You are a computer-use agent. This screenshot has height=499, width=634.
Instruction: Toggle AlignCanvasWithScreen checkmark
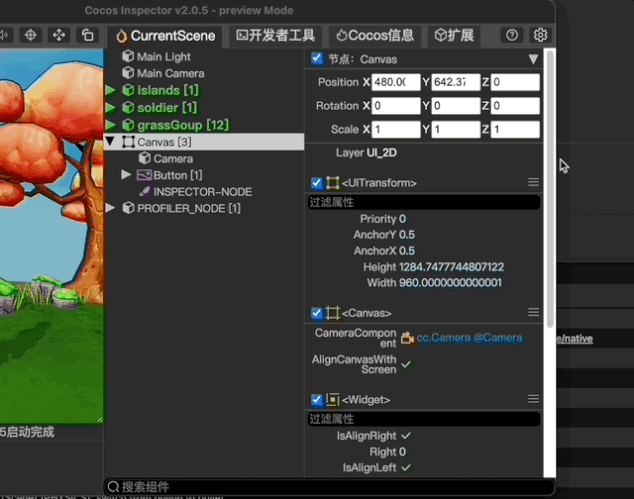click(x=406, y=364)
